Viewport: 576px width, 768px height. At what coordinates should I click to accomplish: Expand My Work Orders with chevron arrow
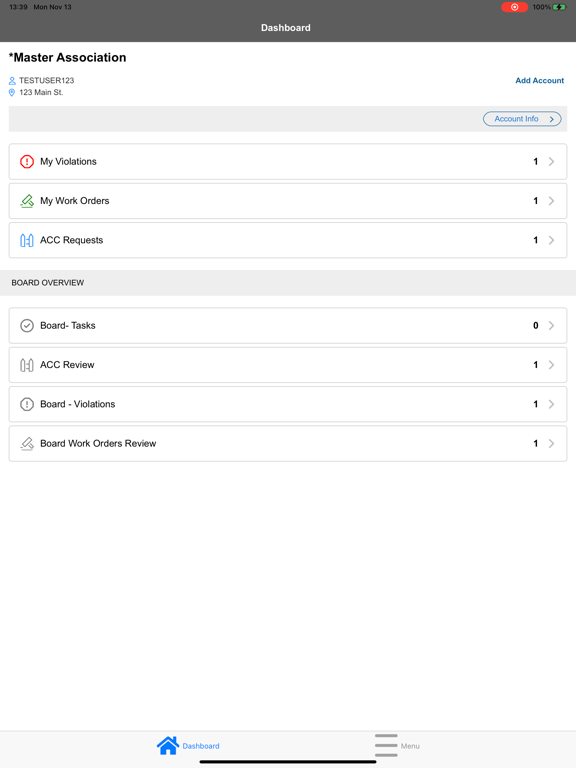coord(552,201)
